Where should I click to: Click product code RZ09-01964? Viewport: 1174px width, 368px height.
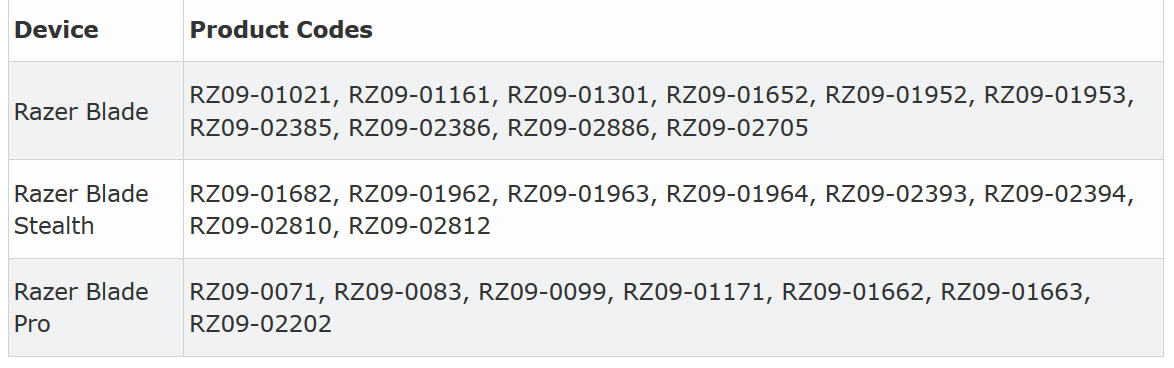pos(737,194)
